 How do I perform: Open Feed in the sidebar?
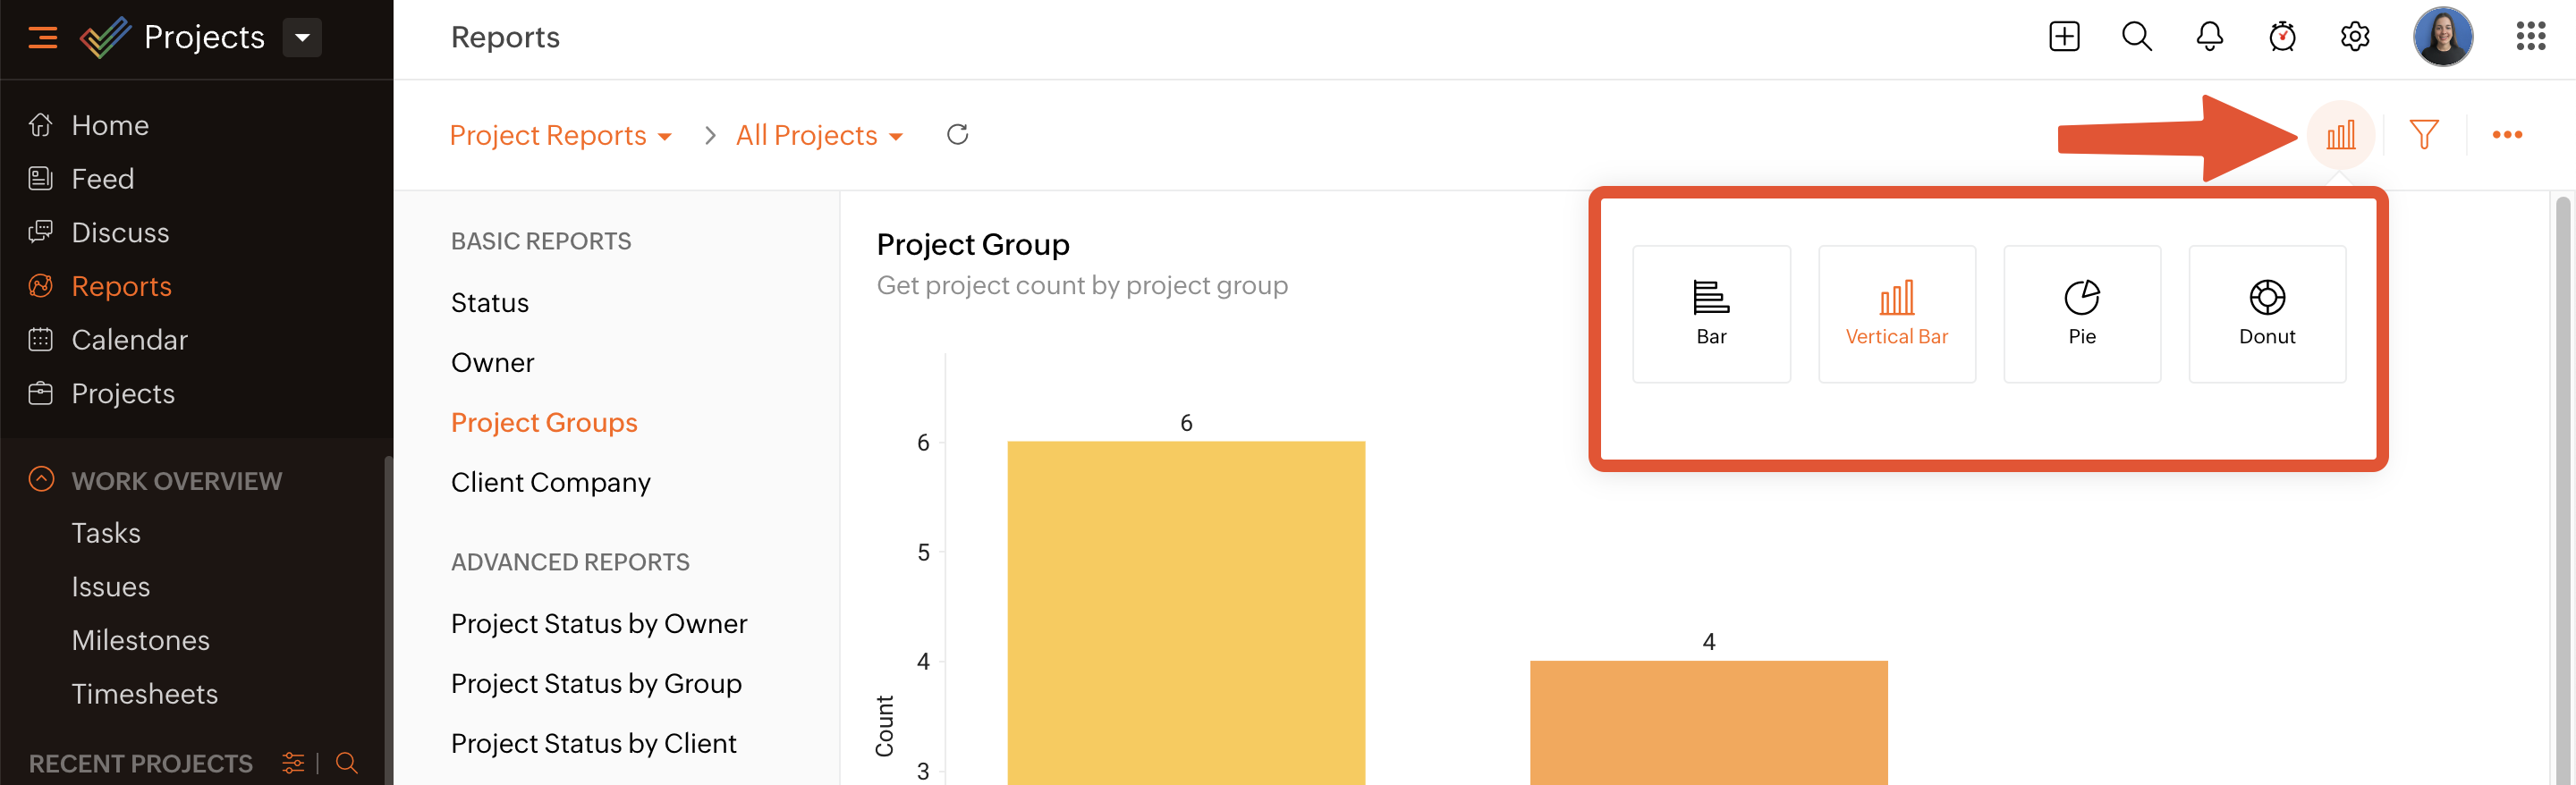pos(103,179)
